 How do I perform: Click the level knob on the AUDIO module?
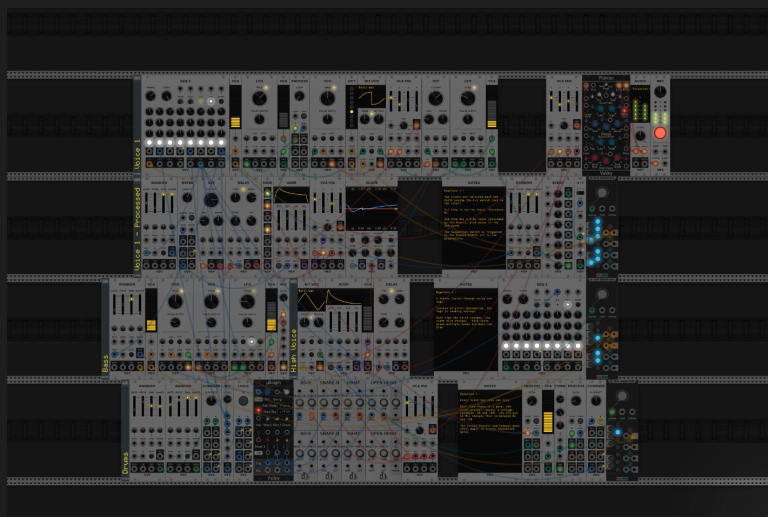[640, 137]
